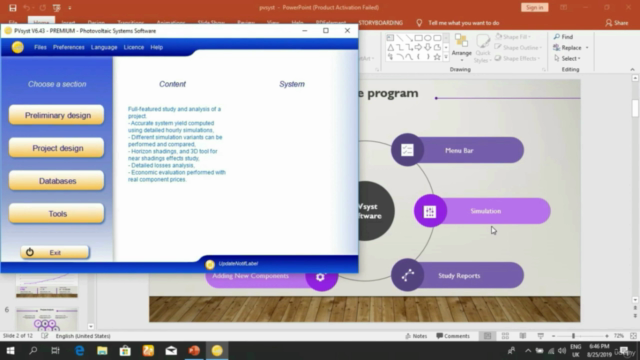Toggle the Notes pane in status bar

point(416,336)
